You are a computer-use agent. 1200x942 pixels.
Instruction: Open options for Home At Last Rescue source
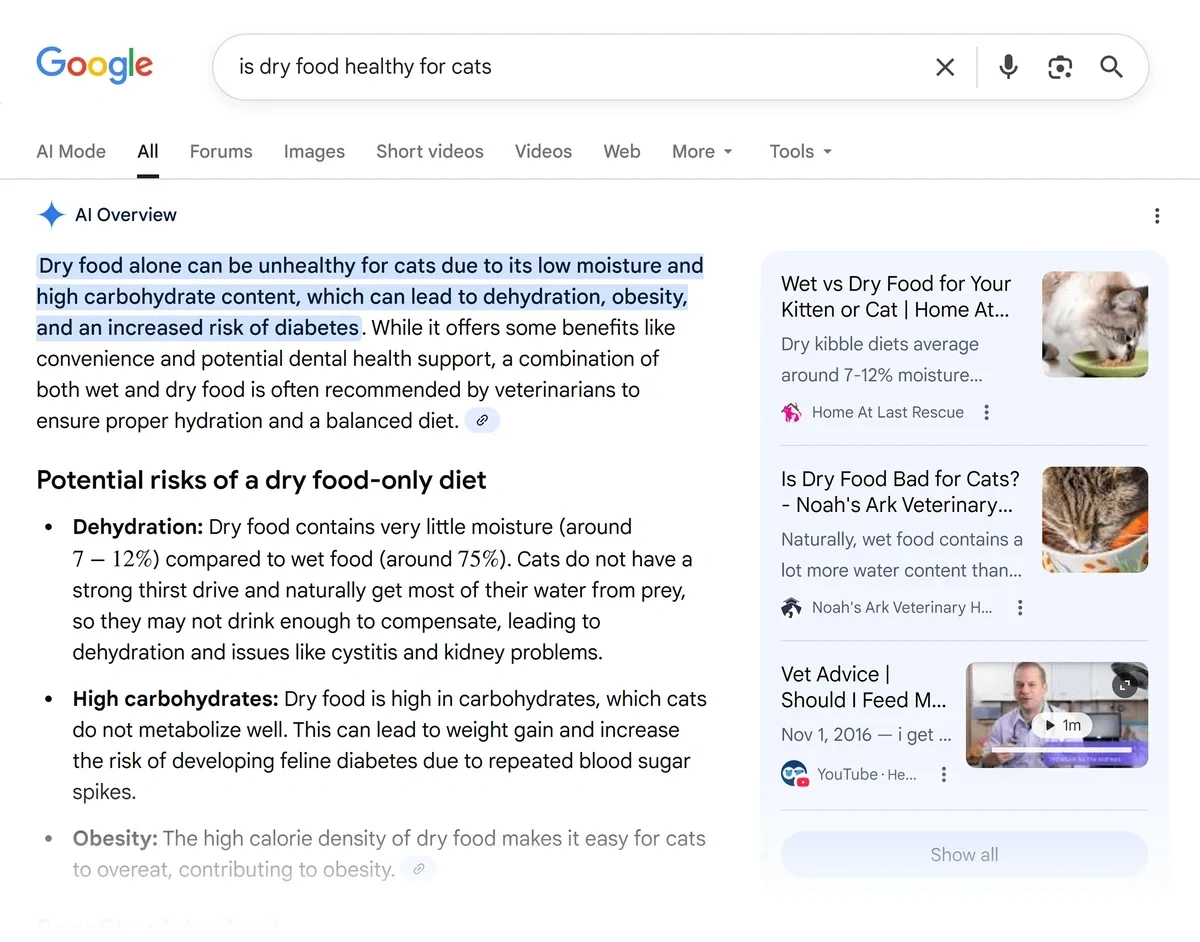coord(987,412)
